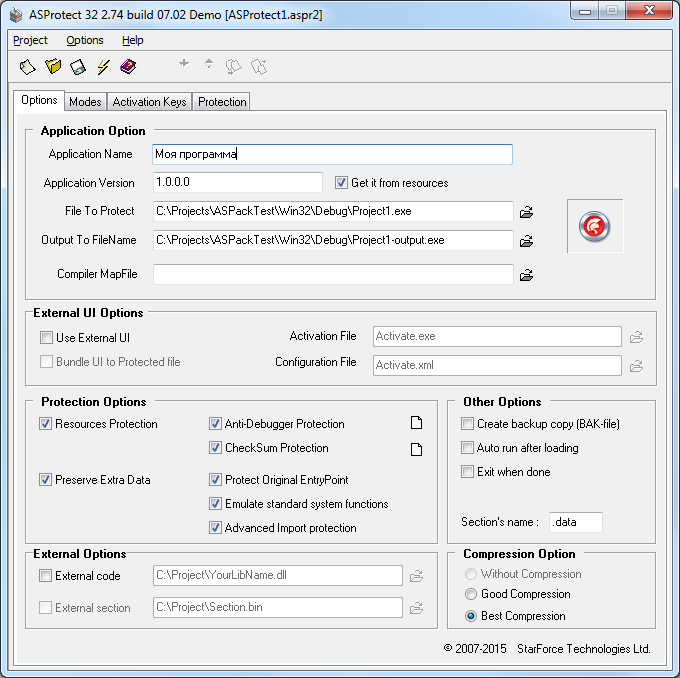This screenshot has width=680, height=678.
Task: Enable Create backup copy (BAK-file)
Action: point(467,423)
